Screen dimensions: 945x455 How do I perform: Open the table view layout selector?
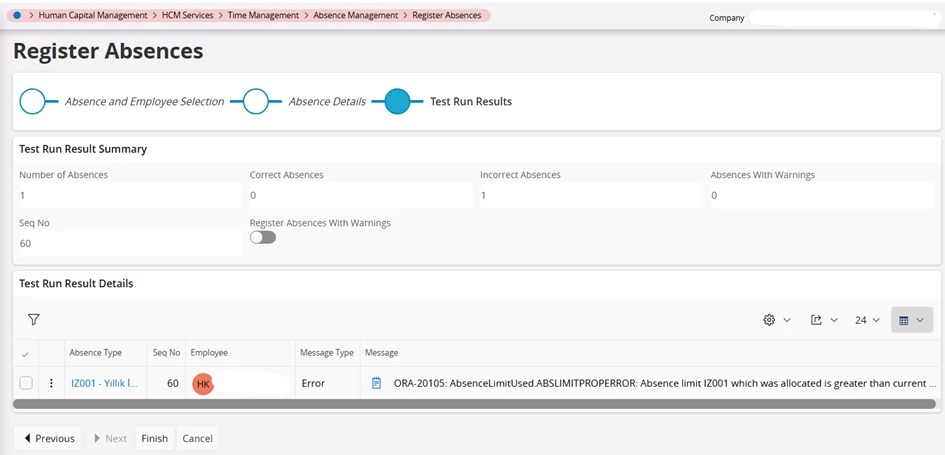pyautogui.click(x=912, y=320)
